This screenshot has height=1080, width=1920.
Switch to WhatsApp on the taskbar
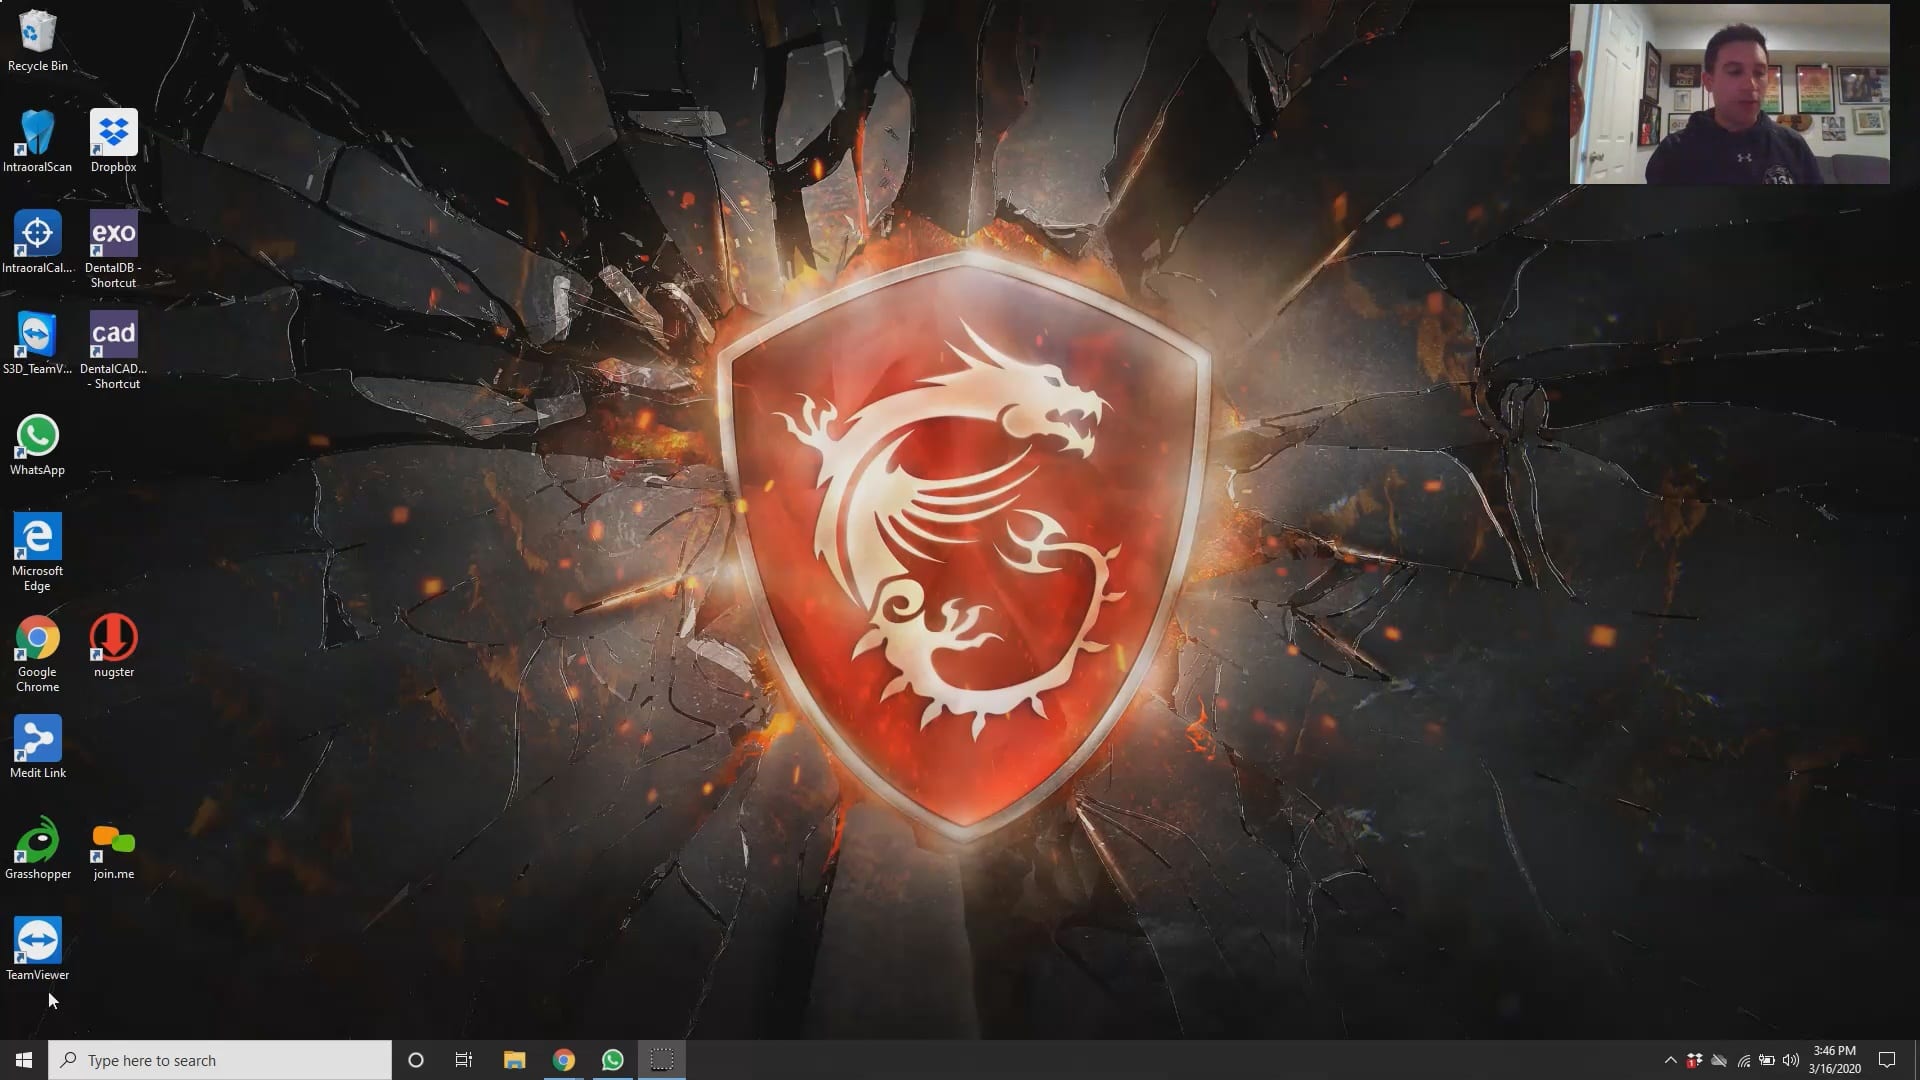613,1060
